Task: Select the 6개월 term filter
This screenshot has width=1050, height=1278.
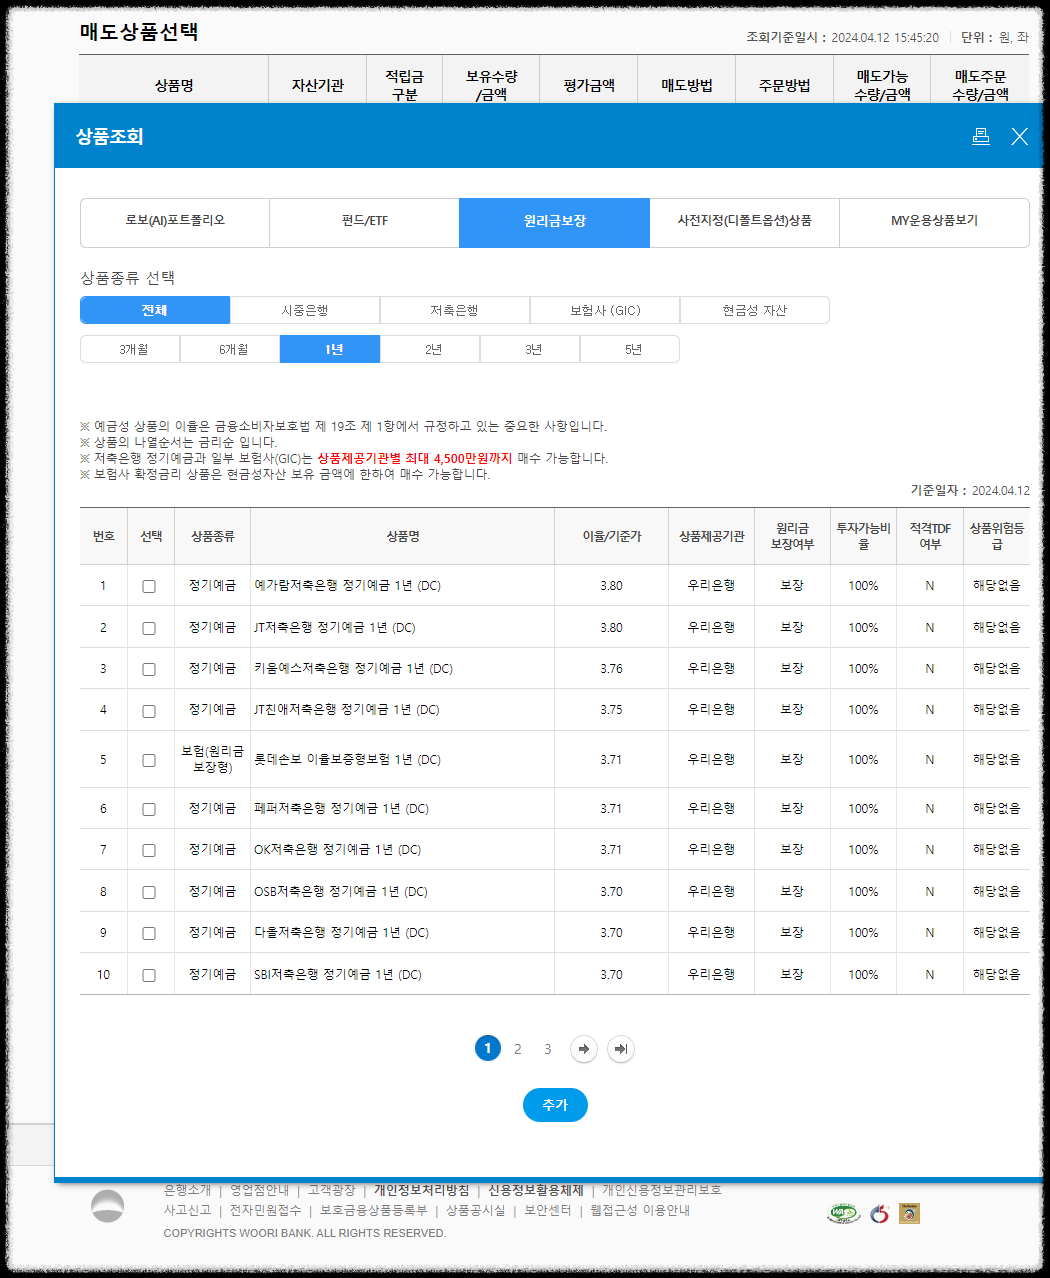Action: (229, 348)
